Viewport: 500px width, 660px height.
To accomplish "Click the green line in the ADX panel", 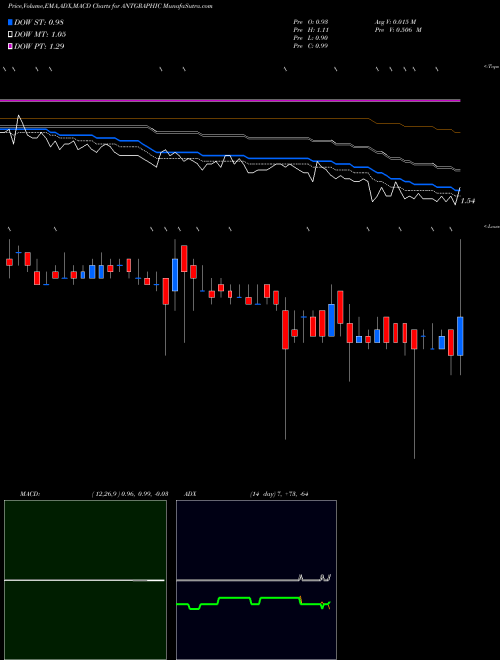I will [x=253, y=603].
